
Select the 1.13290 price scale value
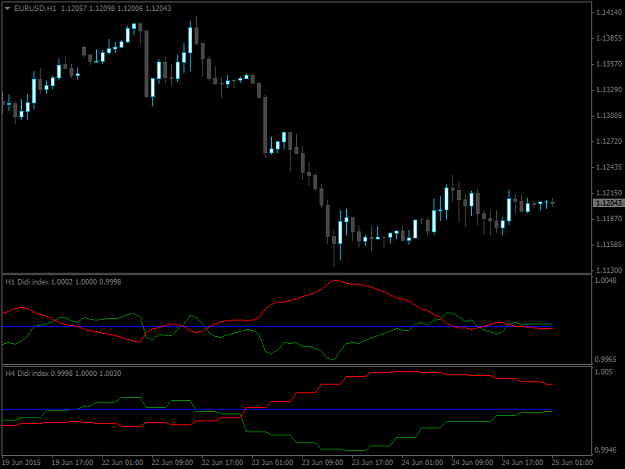(x=609, y=90)
